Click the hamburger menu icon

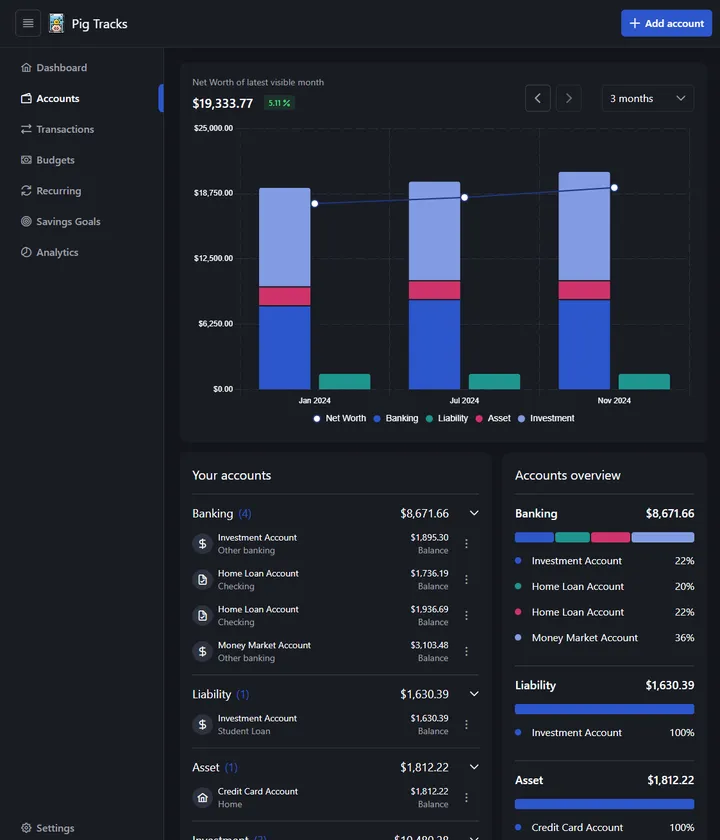[28, 23]
